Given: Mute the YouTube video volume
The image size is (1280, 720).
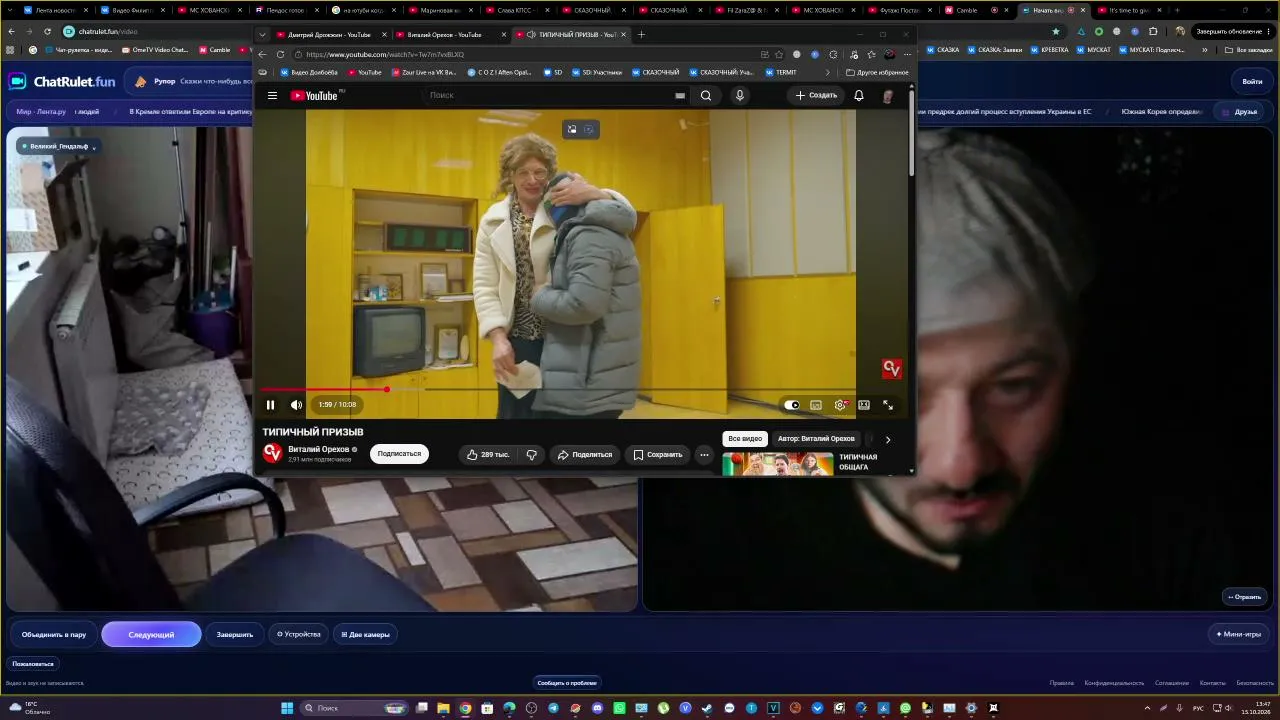Looking at the screenshot, I should pyautogui.click(x=296, y=405).
